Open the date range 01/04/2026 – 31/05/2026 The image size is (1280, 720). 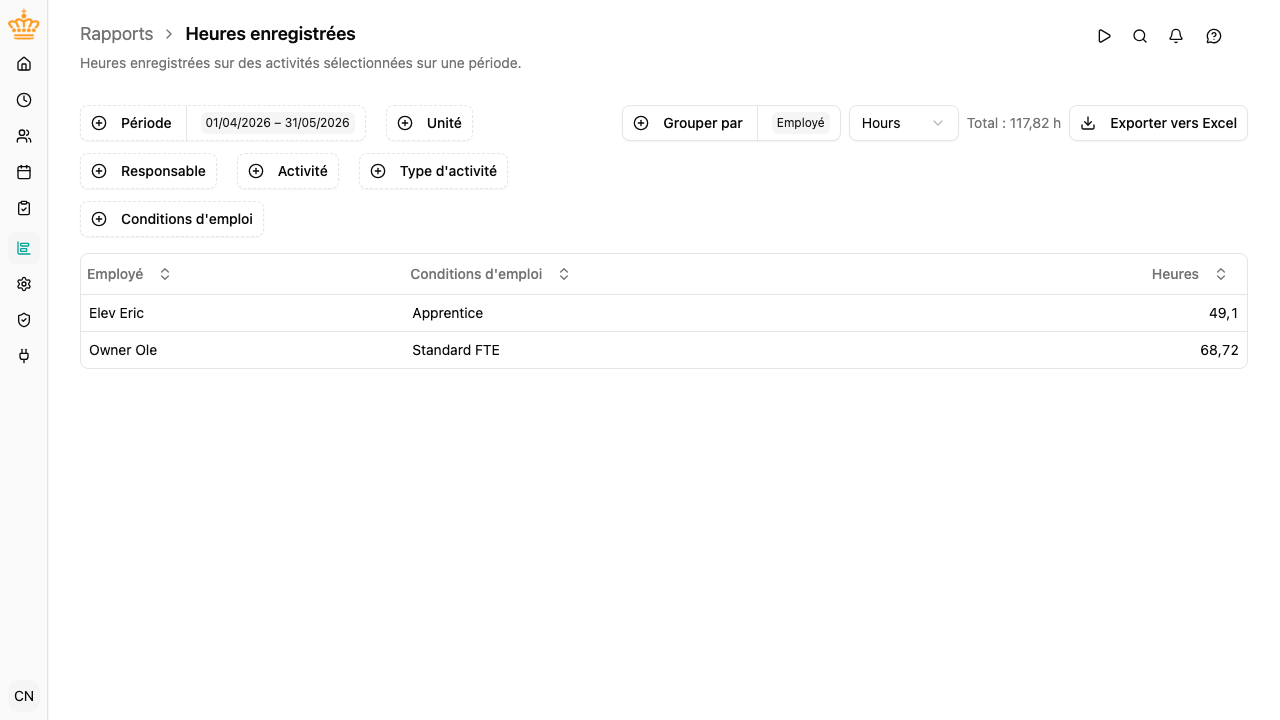click(x=278, y=123)
